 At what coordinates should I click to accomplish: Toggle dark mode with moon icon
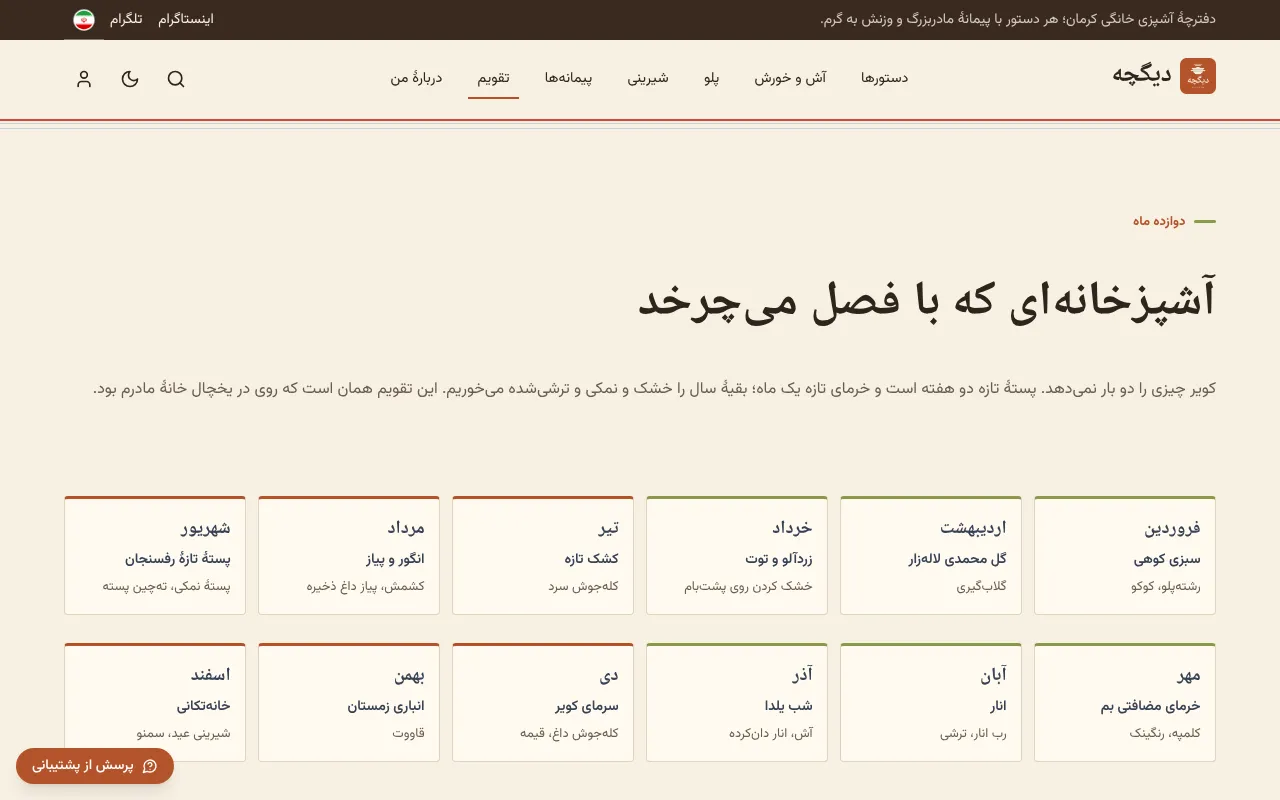(130, 79)
